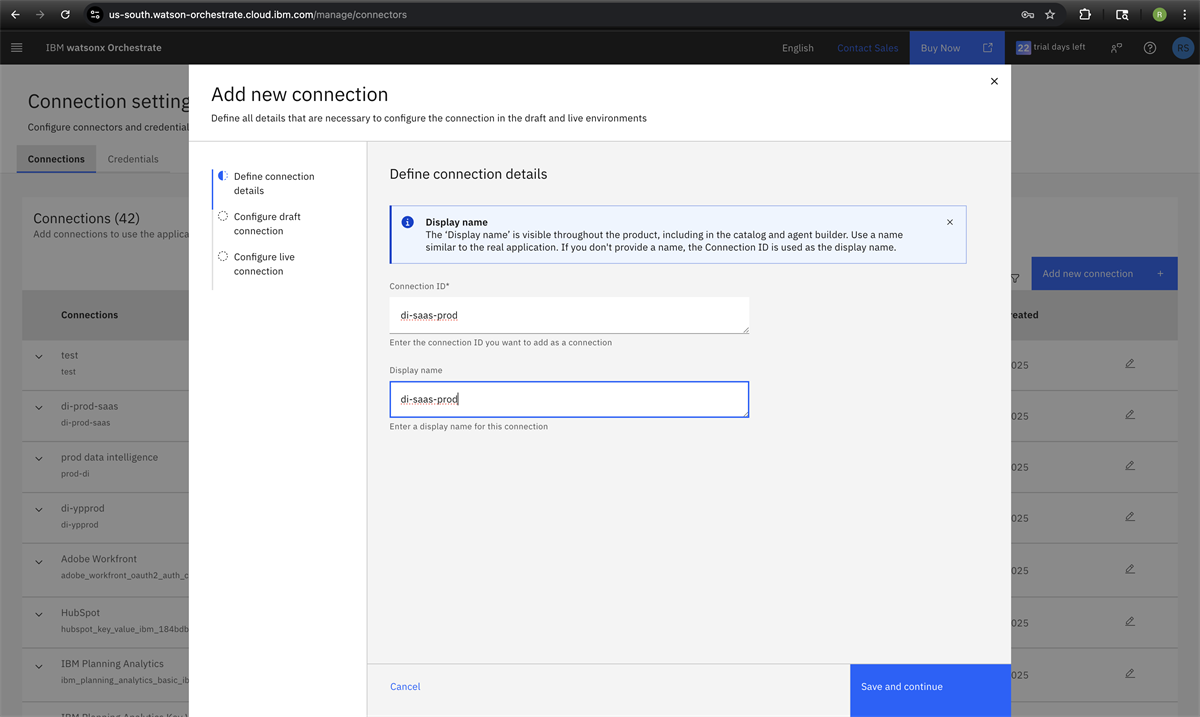The height and width of the screenshot is (717, 1200).
Task: Bookmark this page with star icon
Action: (1050, 15)
